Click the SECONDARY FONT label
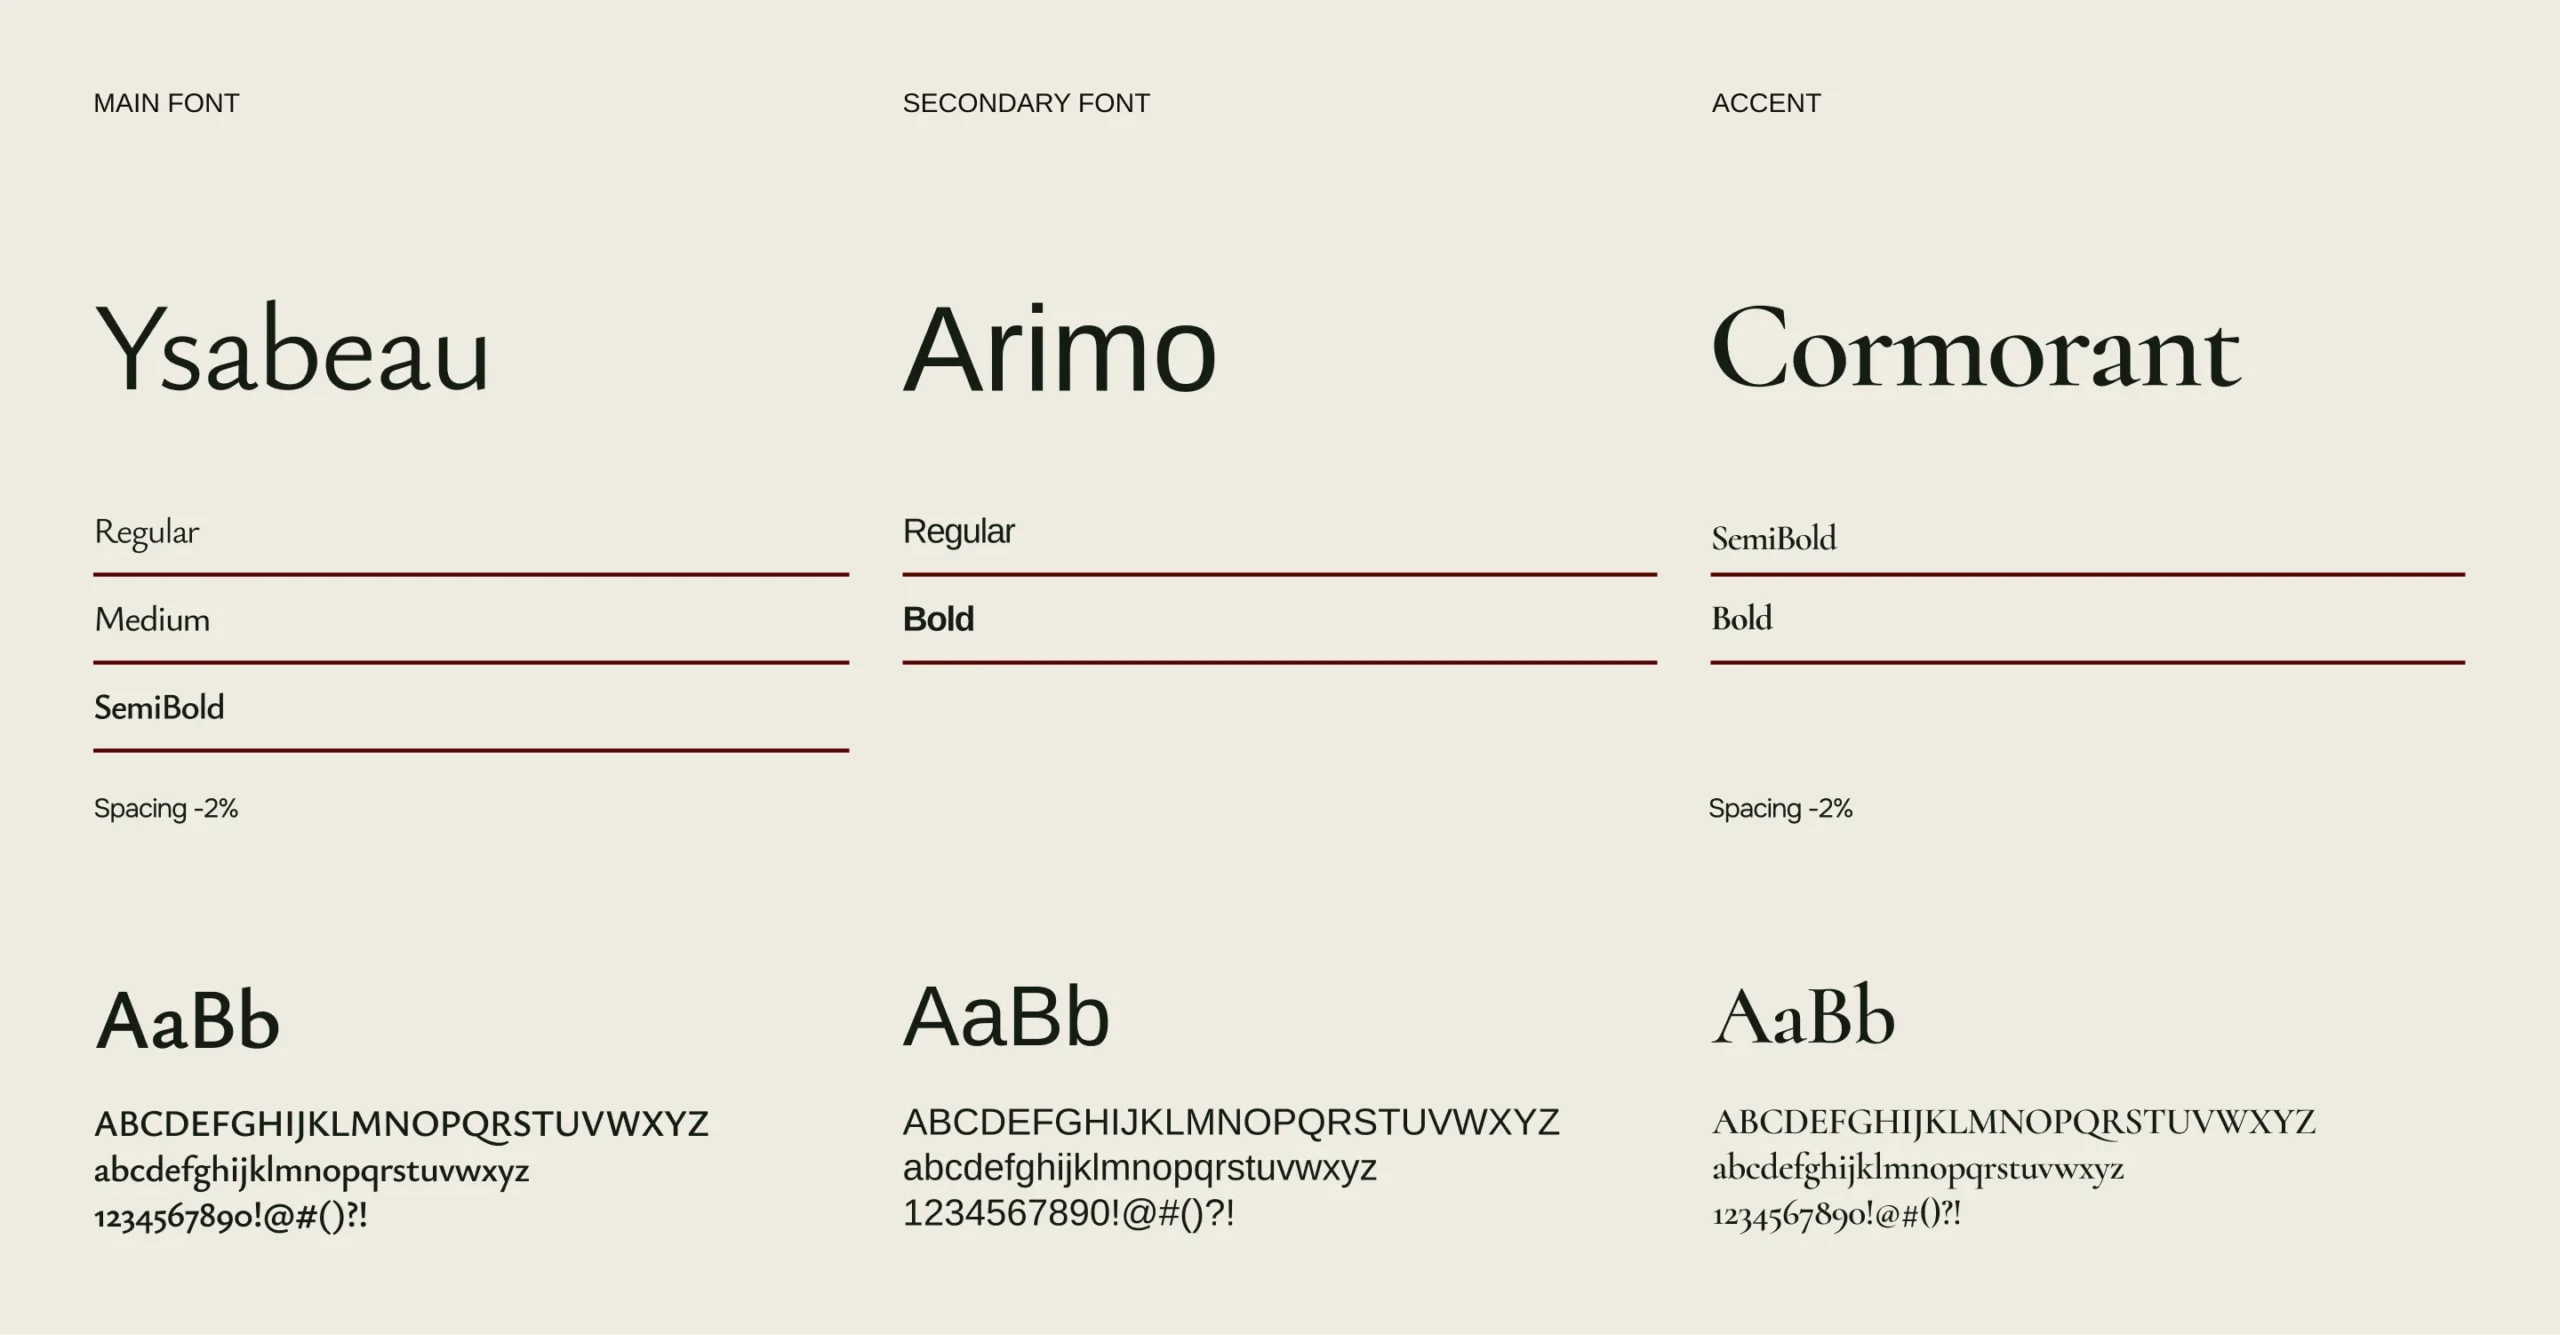 [1026, 103]
